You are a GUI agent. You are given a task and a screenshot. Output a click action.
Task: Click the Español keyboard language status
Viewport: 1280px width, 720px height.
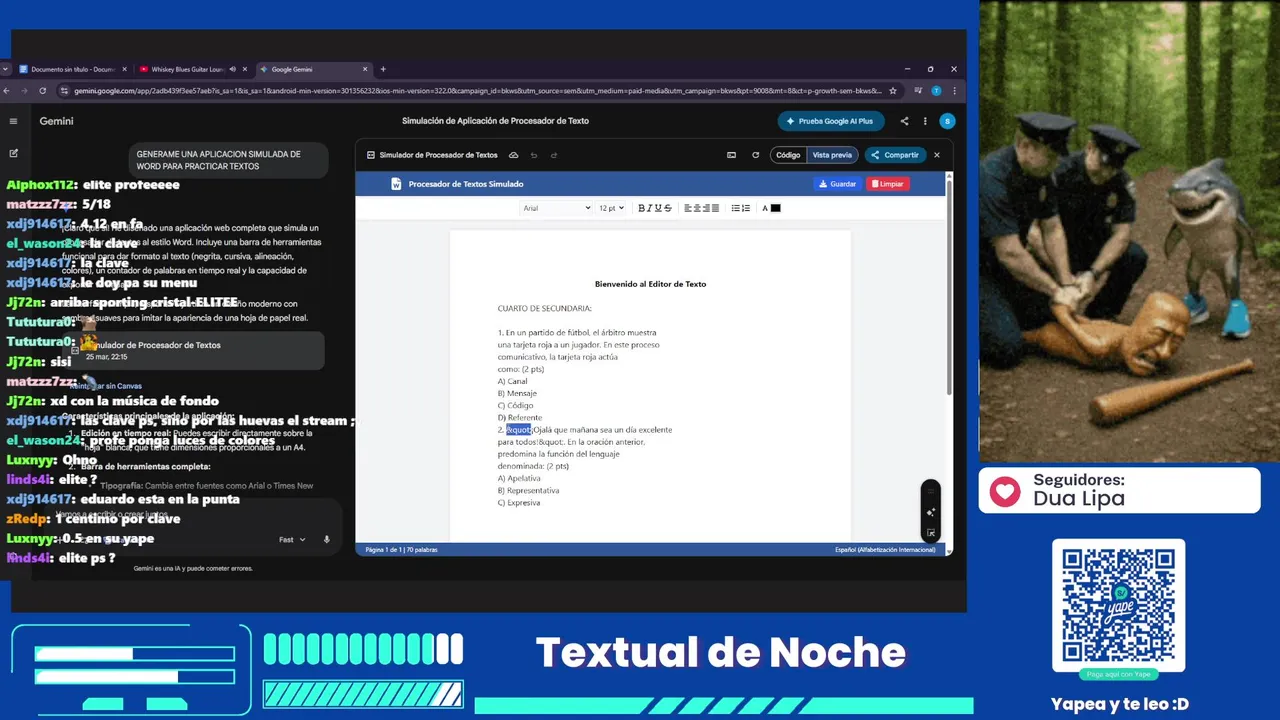888,549
